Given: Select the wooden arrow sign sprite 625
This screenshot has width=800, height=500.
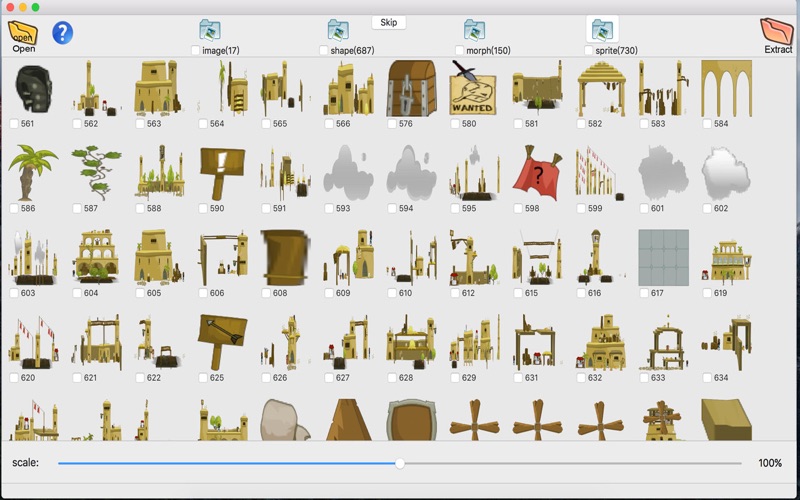Looking at the screenshot, I should tap(222, 342).
